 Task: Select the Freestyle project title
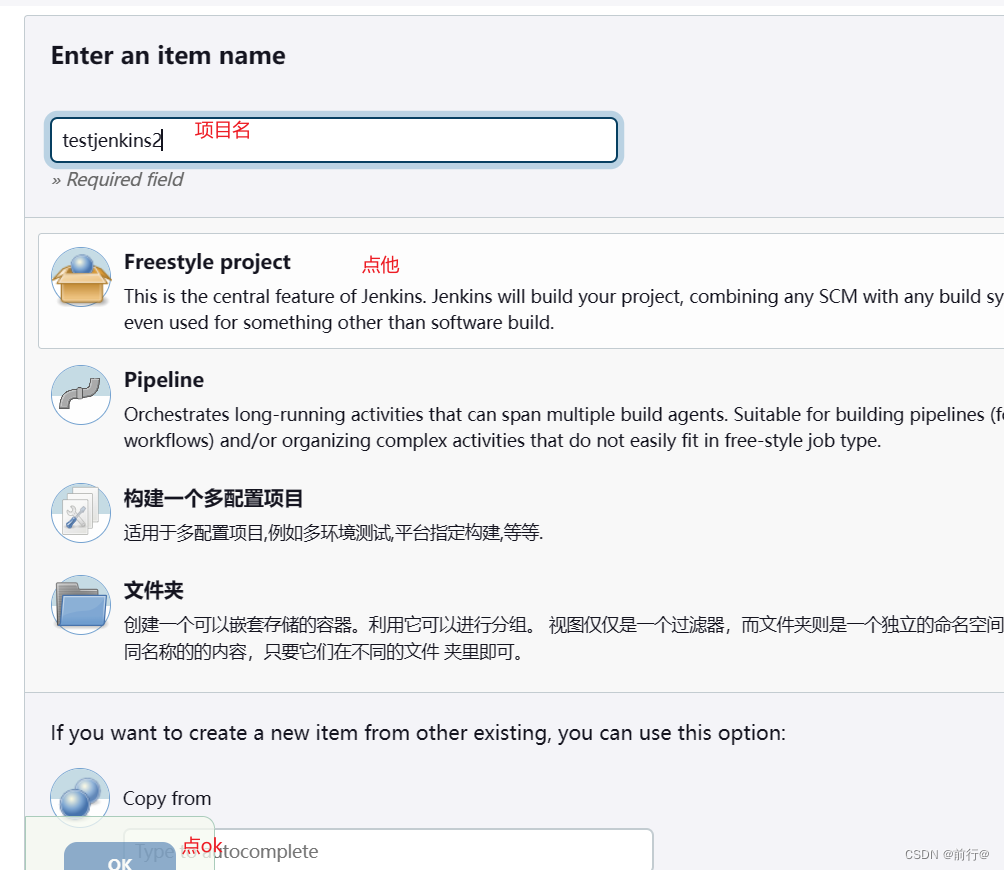coord(207,262)
